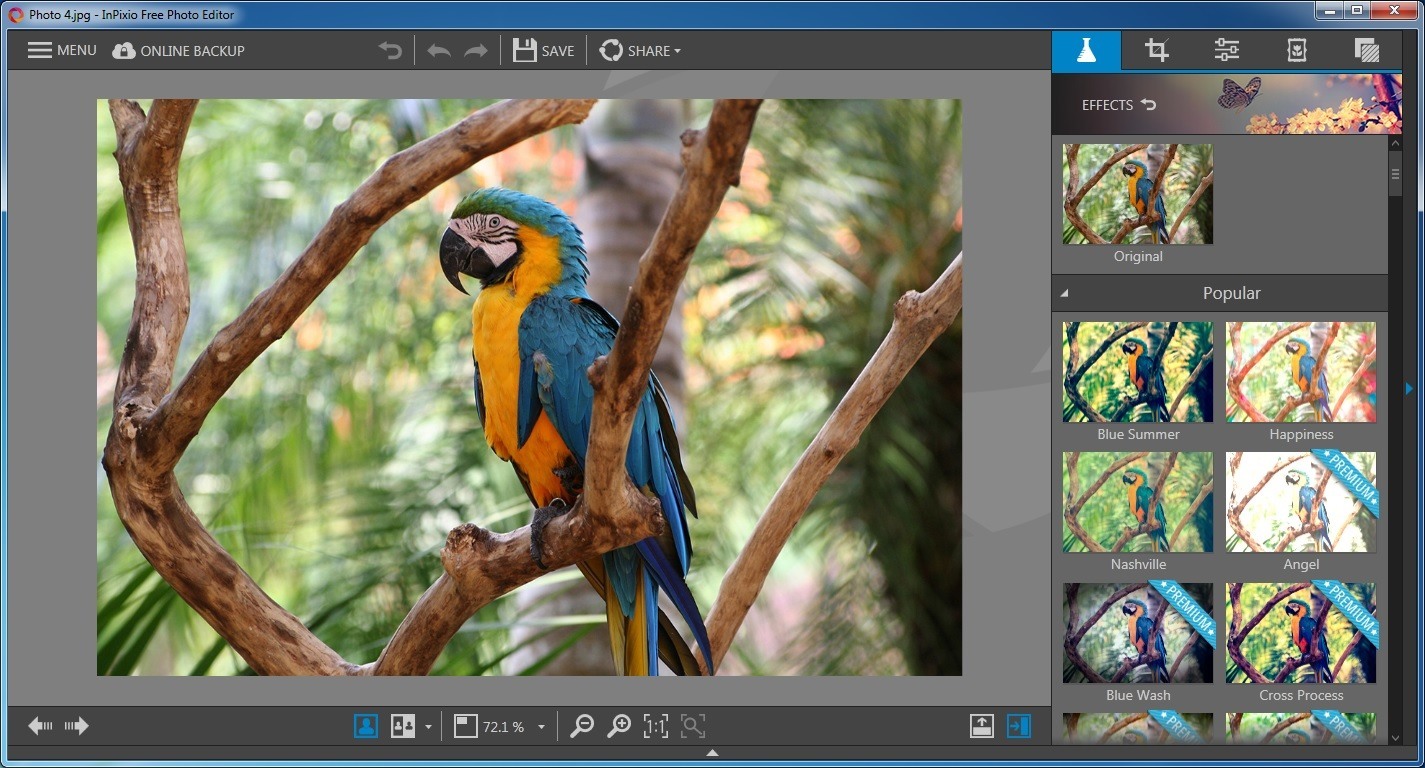This screenshot has width=1425, height=768.
Task: Click the effects panel scroll-down arrow
Action: point(1395,738)
